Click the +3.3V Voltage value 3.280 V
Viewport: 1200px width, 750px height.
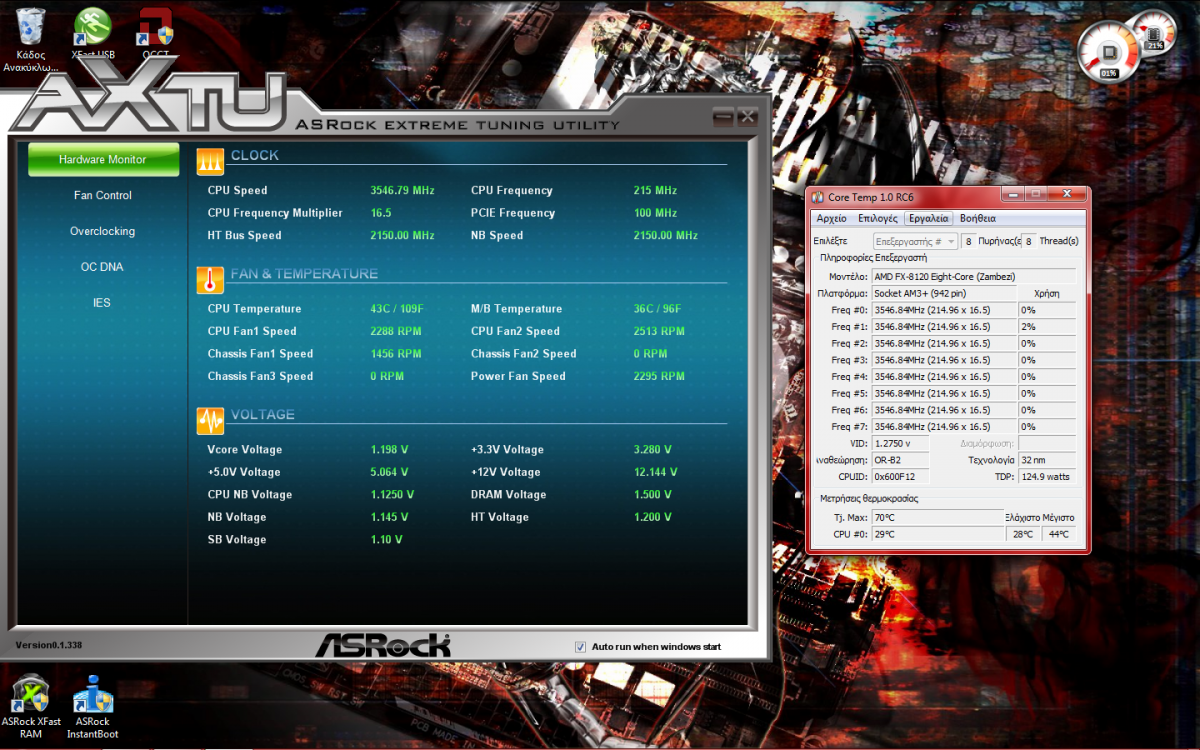(x=653, y=450)
